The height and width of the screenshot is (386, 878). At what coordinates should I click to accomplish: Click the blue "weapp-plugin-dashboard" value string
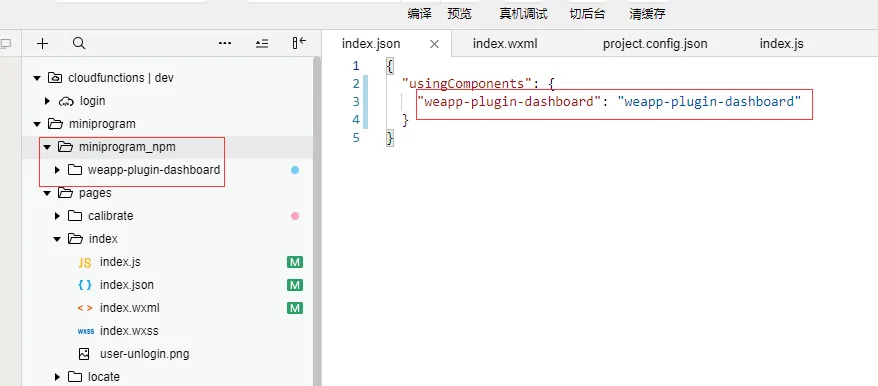[x=709, y=101]
